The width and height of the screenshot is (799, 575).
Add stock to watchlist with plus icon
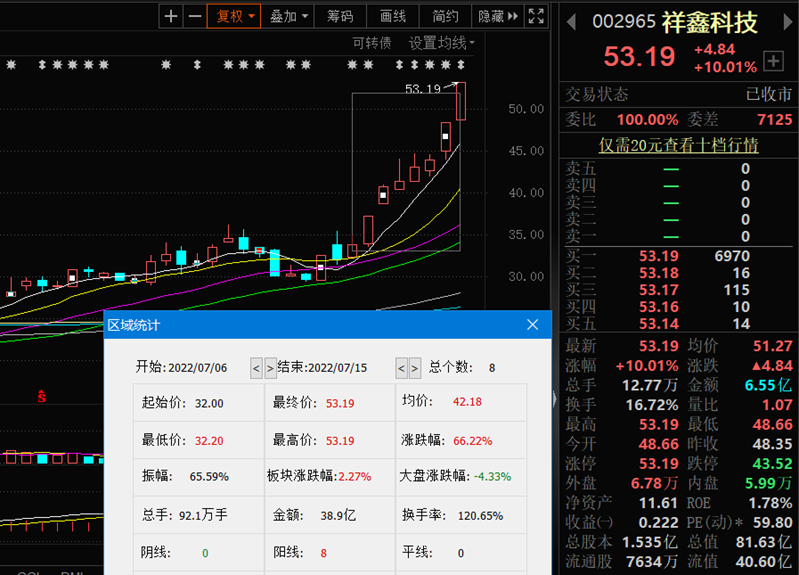point(773,61)
